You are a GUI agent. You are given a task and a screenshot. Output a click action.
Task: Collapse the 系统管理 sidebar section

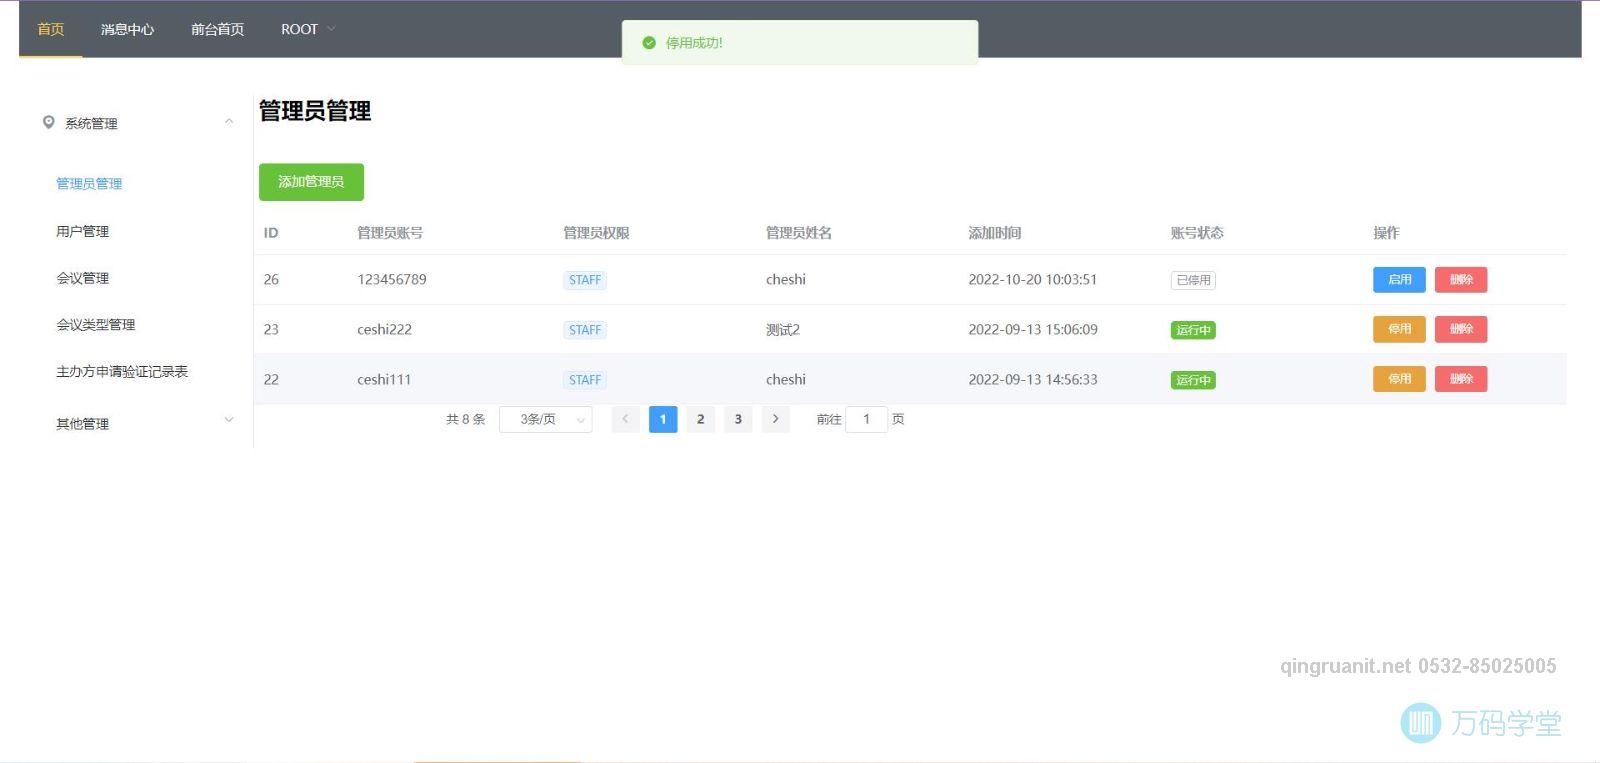pos(229,122)
